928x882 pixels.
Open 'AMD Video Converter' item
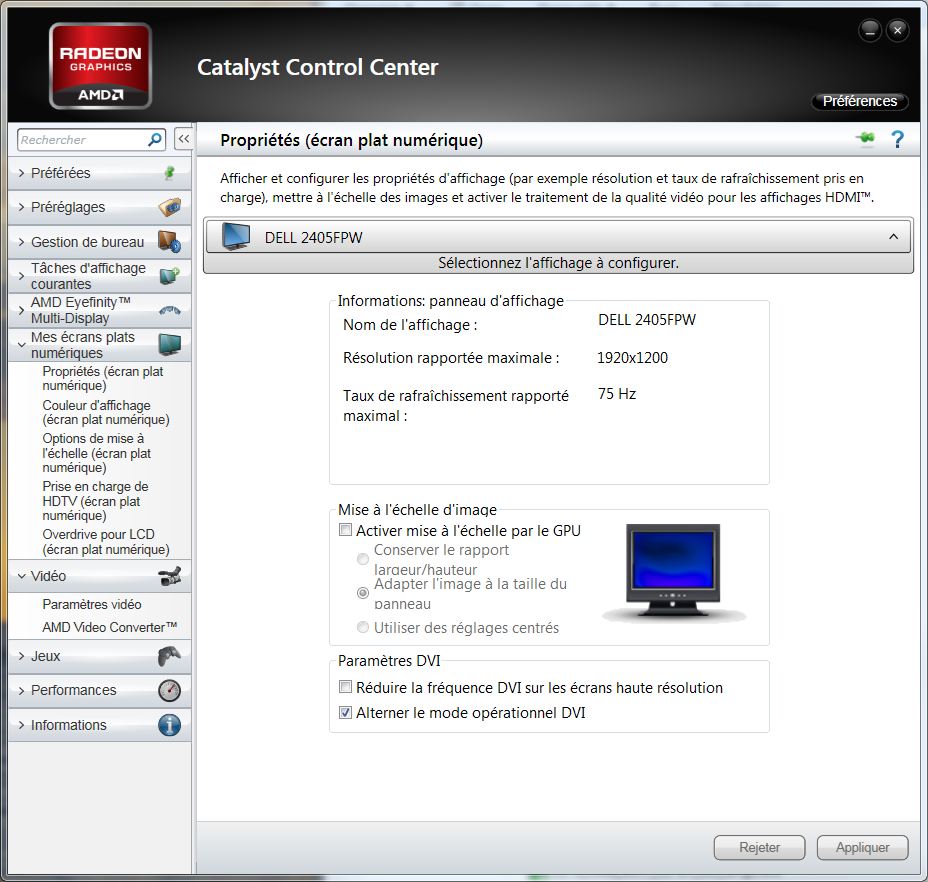[x=109, y=627]
